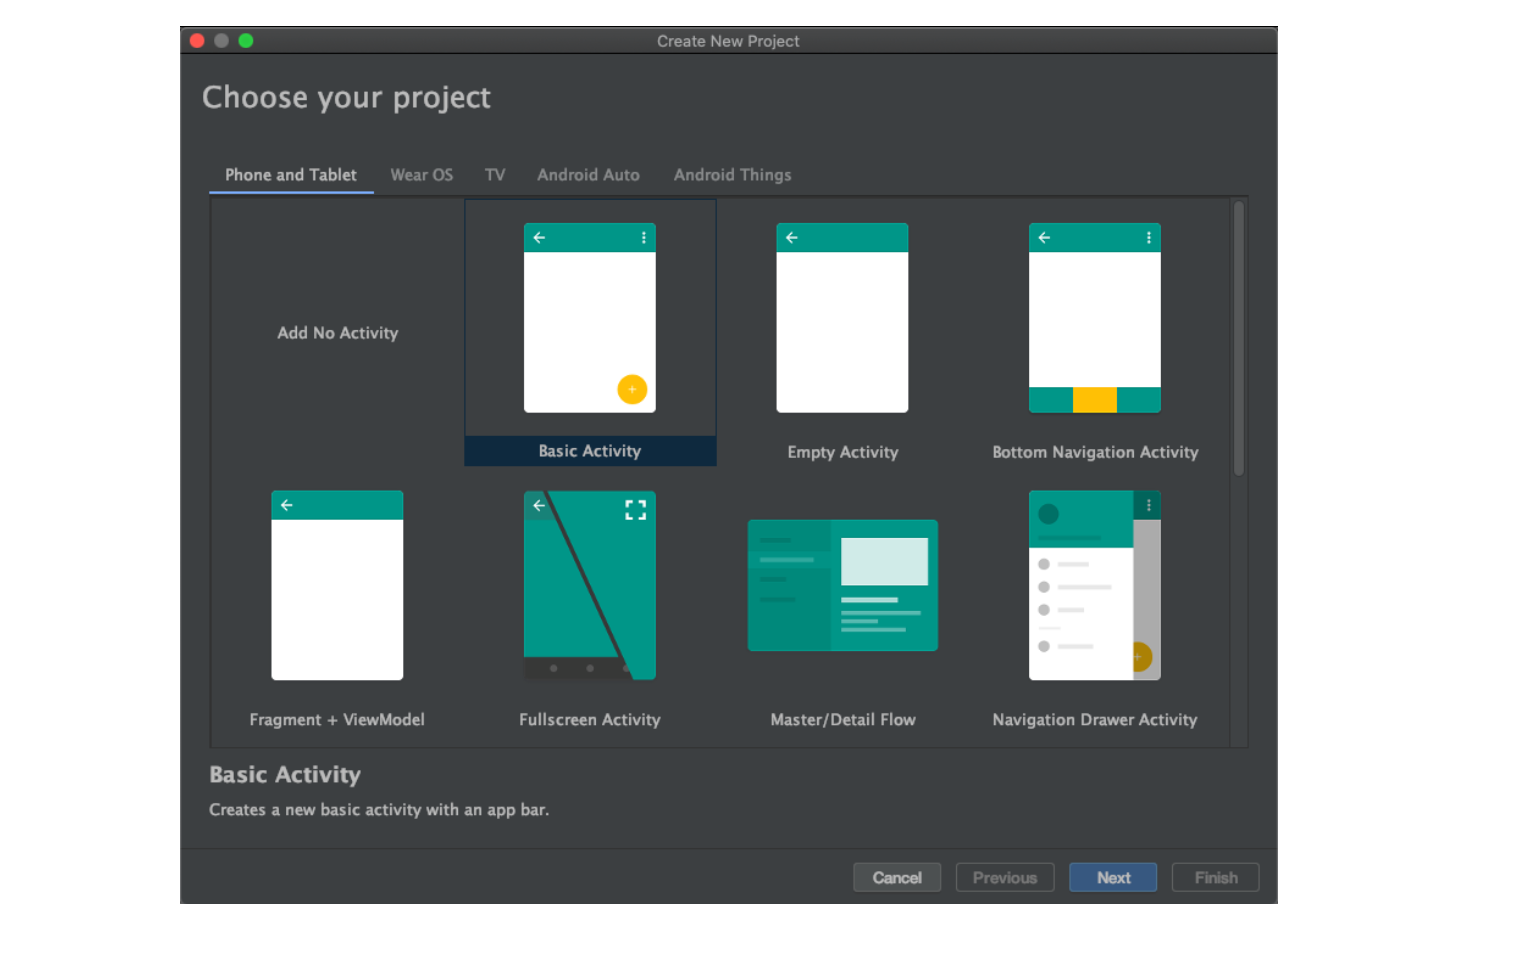
Task: Switch to the Phone and Tablet tab
Action: 291,175
